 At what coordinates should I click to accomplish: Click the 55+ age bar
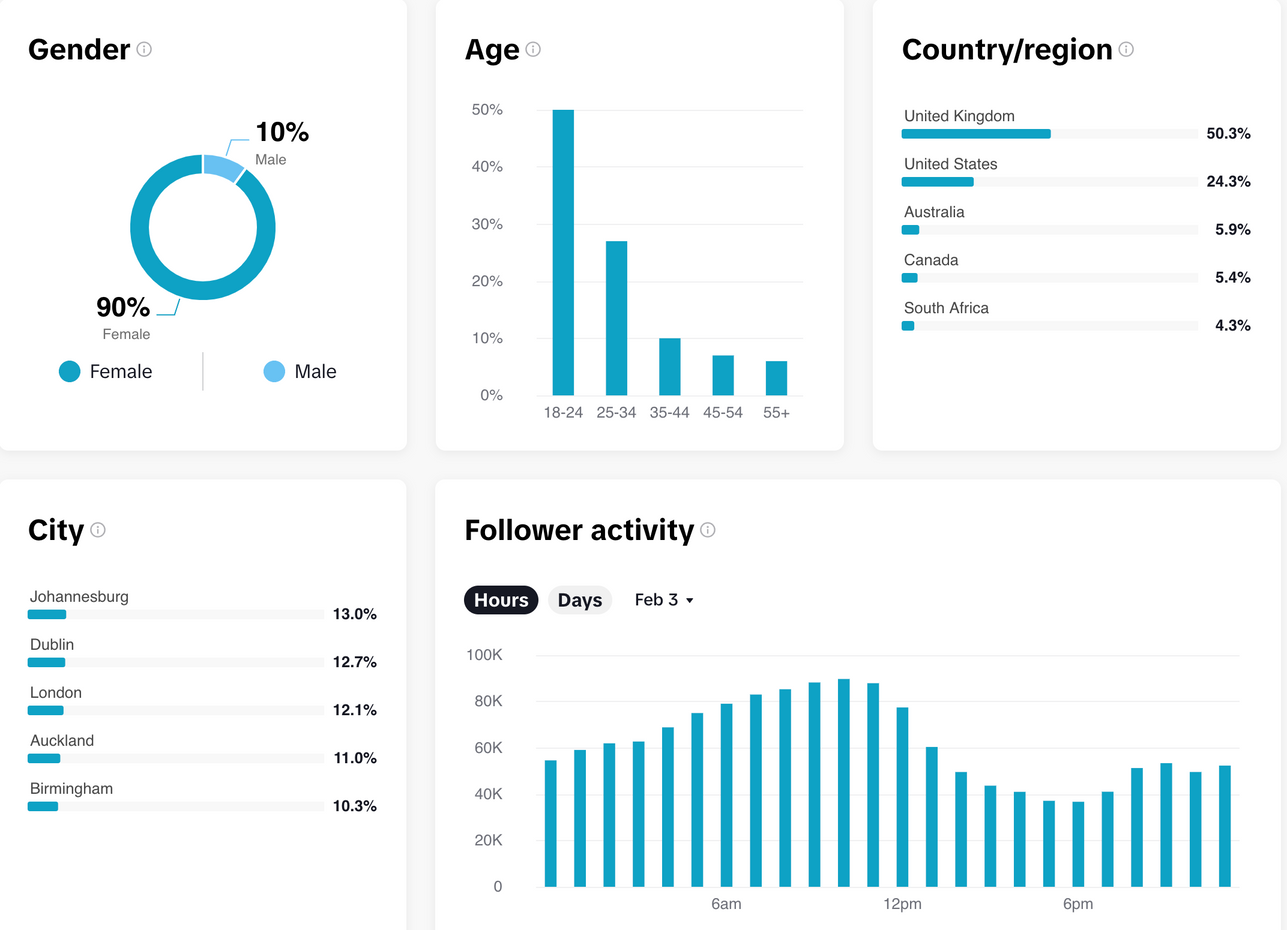pyautogui.click(x=776, y=378)
